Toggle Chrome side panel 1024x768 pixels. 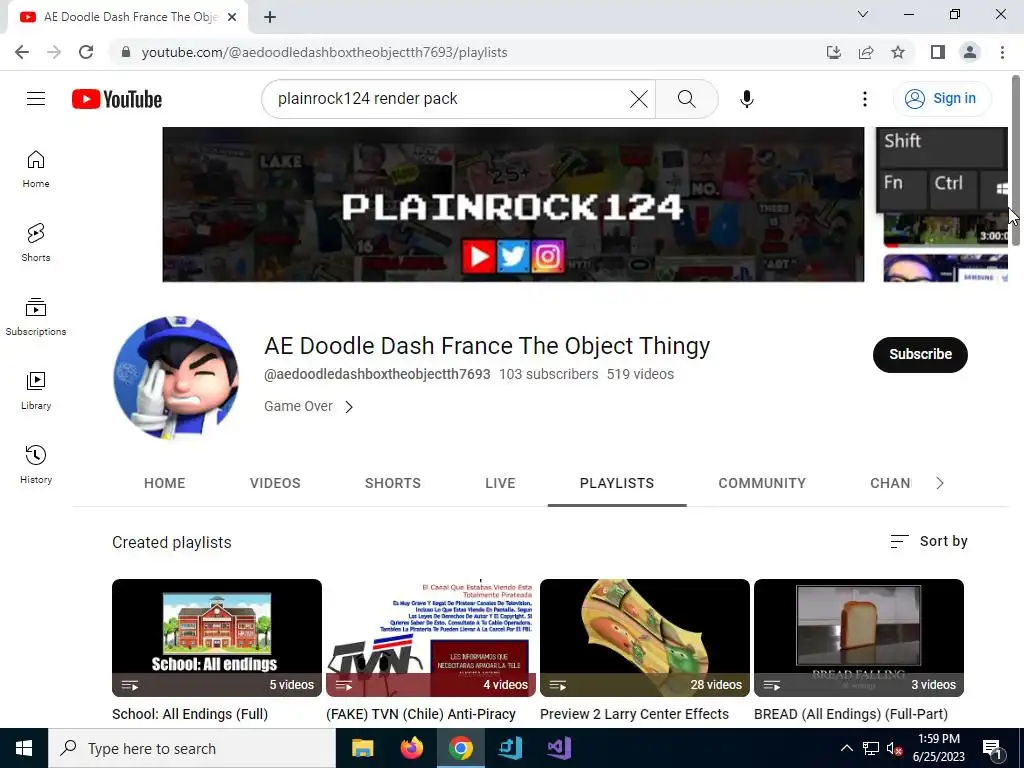(938, 52)
